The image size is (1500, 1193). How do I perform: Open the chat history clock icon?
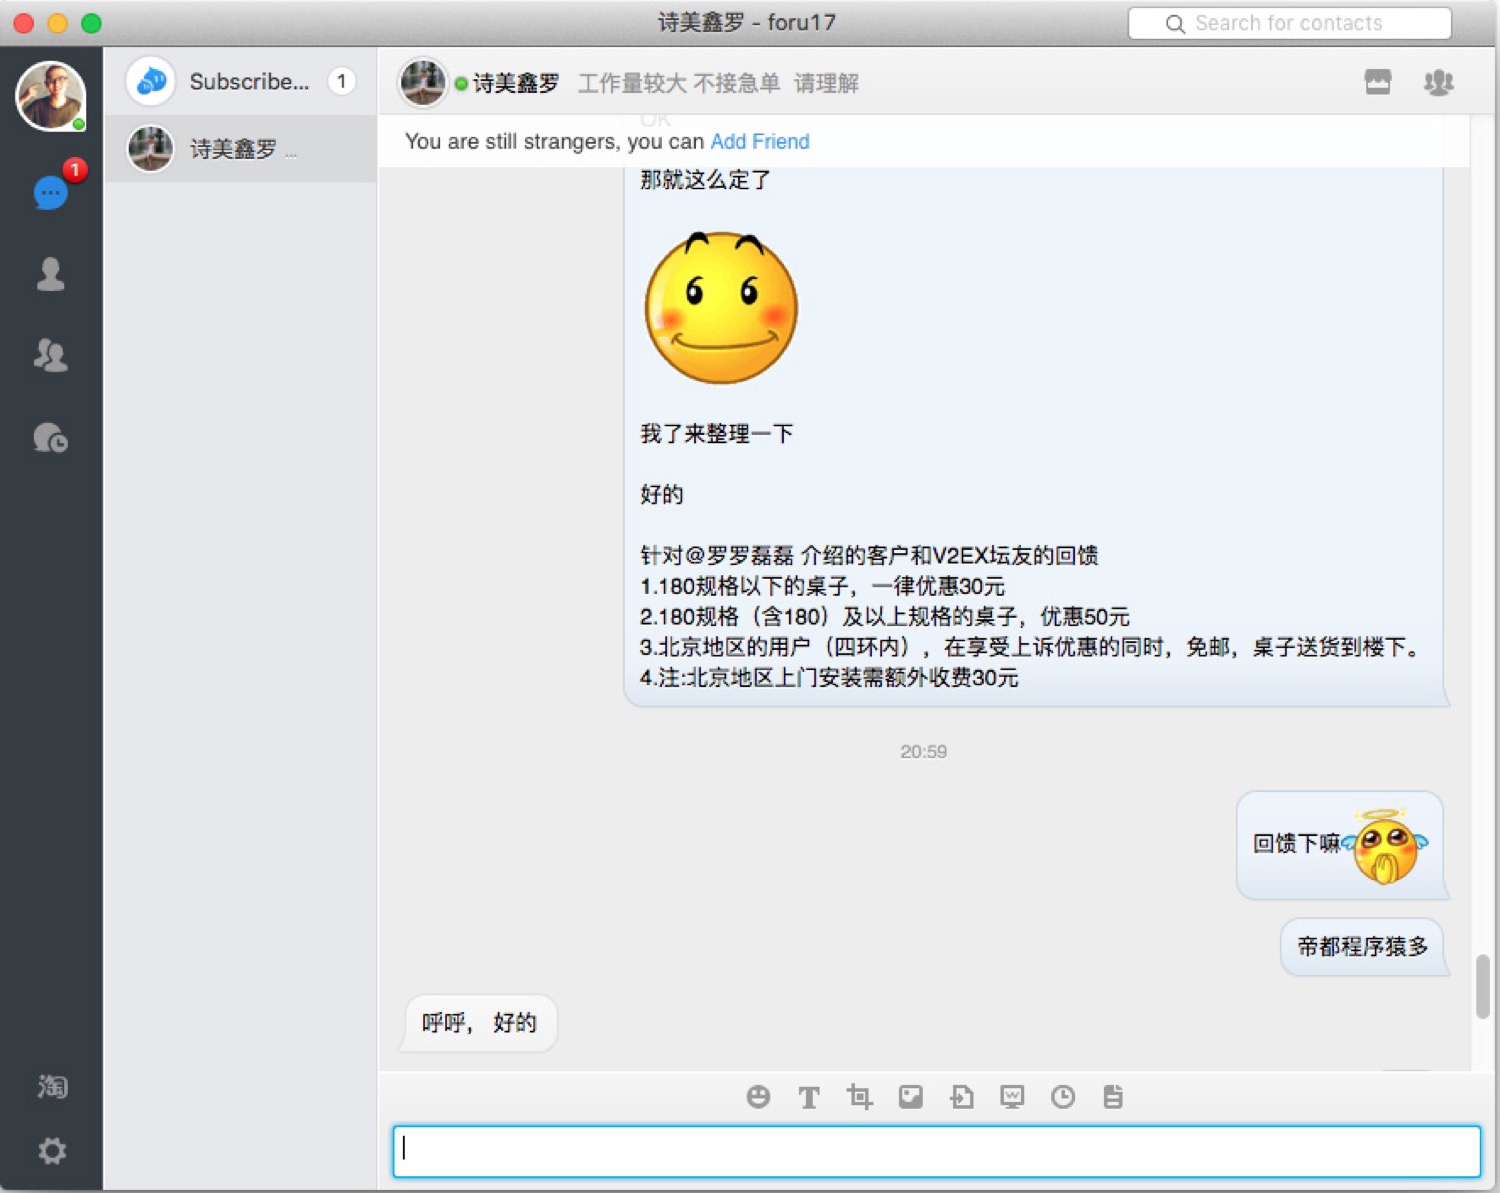(1062, 1097)
